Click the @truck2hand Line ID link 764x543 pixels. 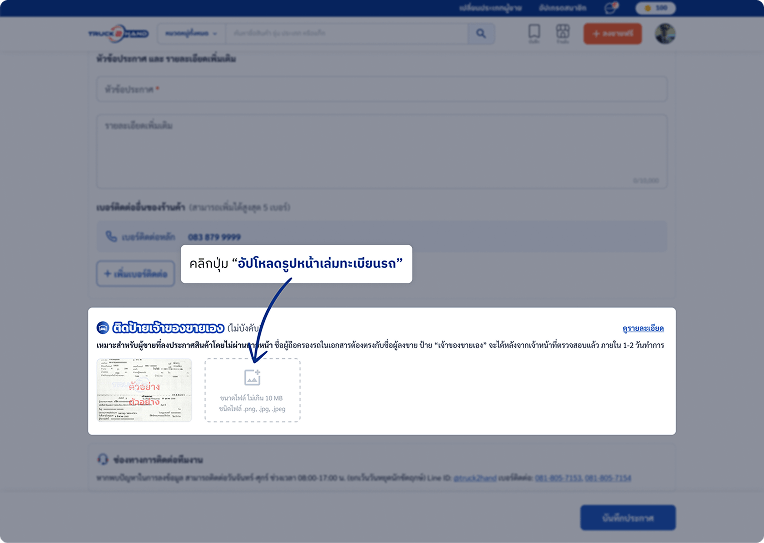pyautogui.click(x=475, y=478)
